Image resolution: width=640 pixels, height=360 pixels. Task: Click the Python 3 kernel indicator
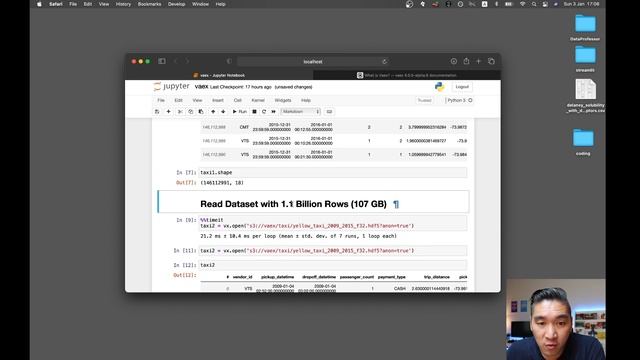point(459,100)
